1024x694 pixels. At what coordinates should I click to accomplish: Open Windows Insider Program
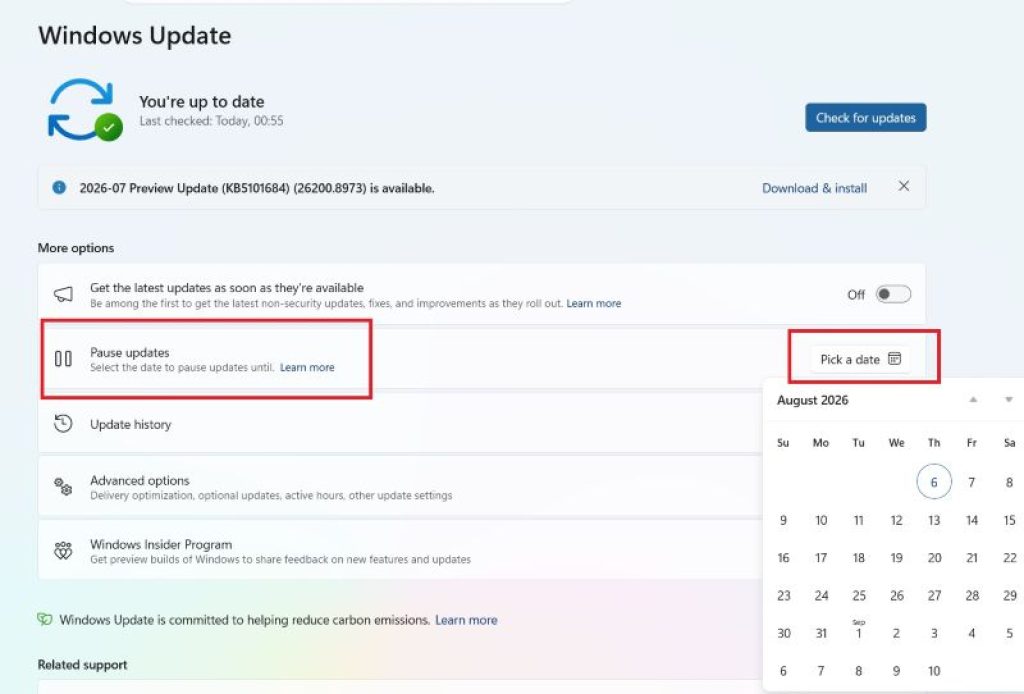[x=400, y=551]
